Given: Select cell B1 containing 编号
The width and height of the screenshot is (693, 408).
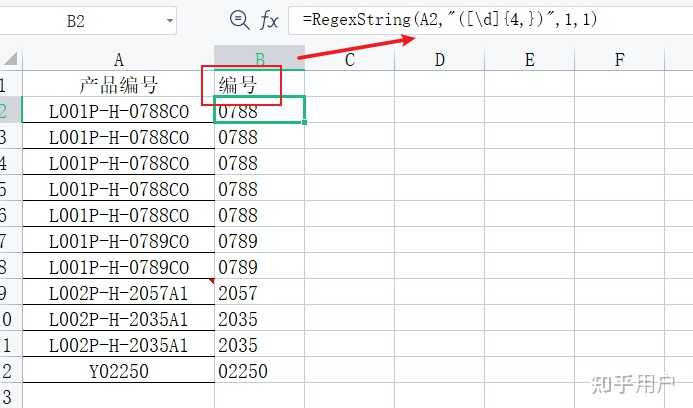Looking at the screenshot, I should click(260, 84).
